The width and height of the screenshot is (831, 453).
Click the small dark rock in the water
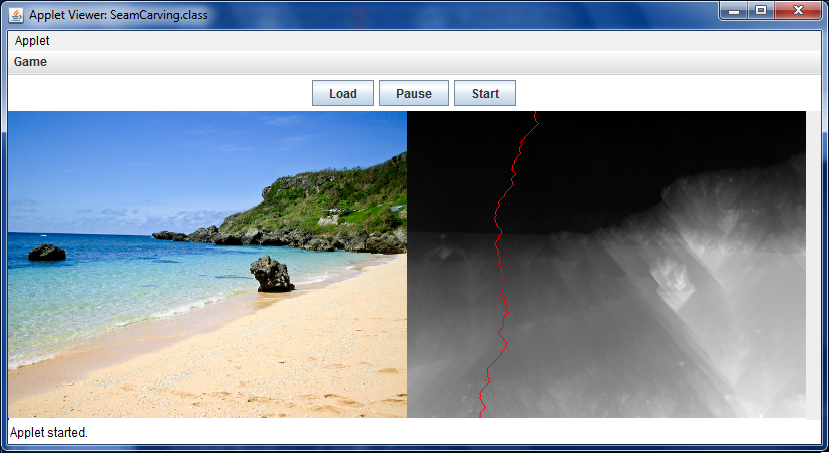coord(46,252)
